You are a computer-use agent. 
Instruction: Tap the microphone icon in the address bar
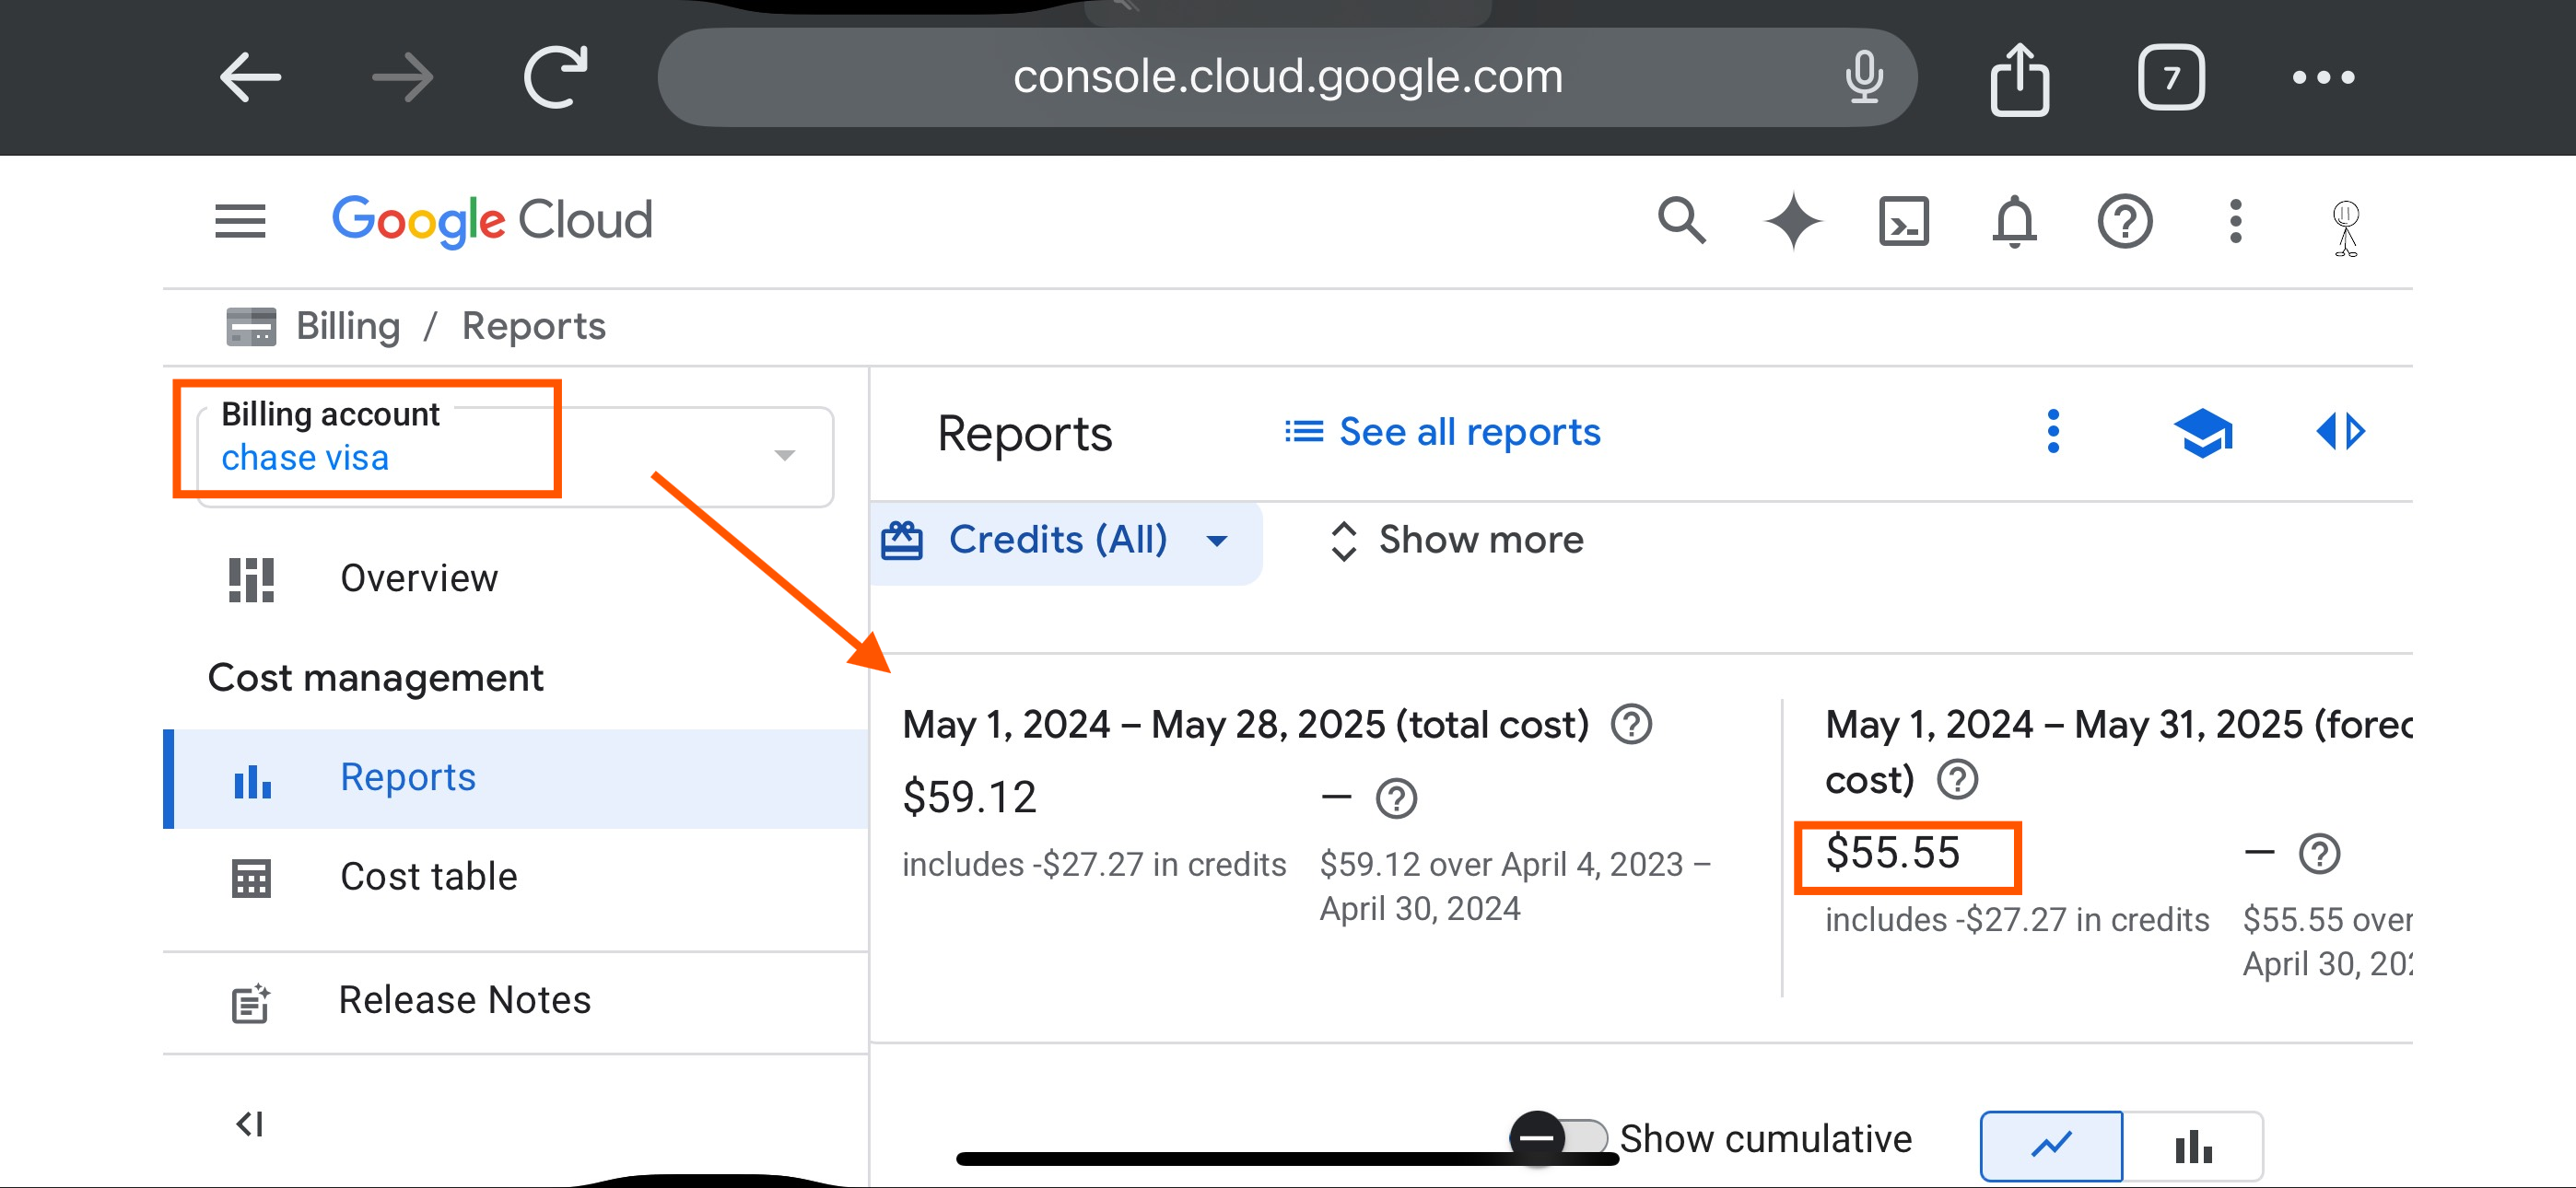(x=1864, y=77)
